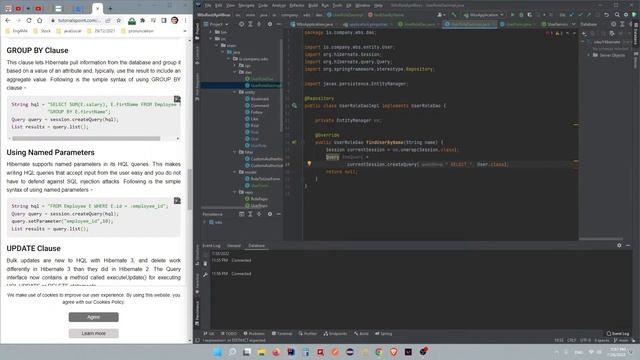Click the GROUP BY code horizontal scrollbar
640x360 pixels.
click(x=86, y=138)
